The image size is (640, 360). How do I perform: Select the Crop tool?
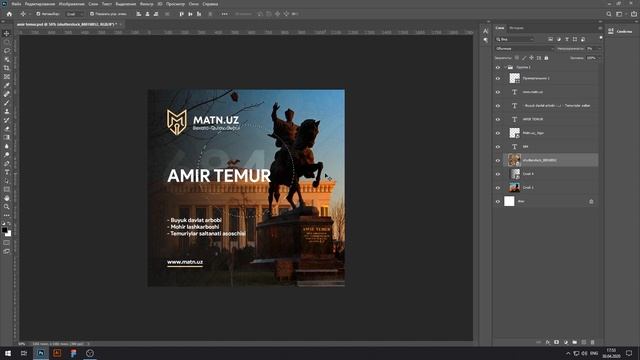[x=7, y=68]
